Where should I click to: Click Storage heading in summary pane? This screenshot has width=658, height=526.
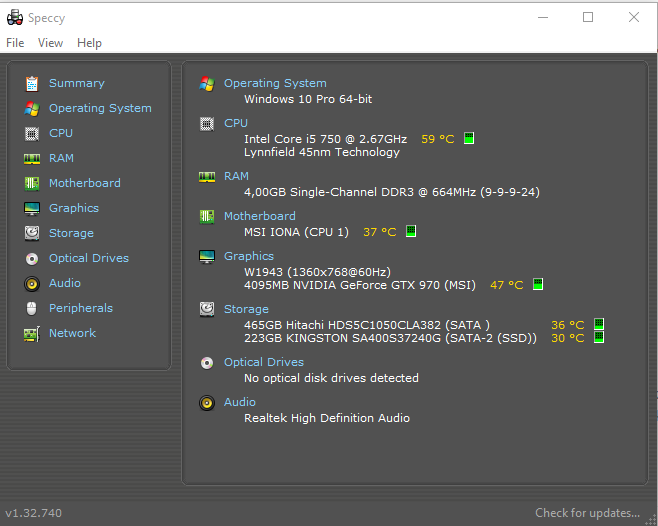[246, 309]
